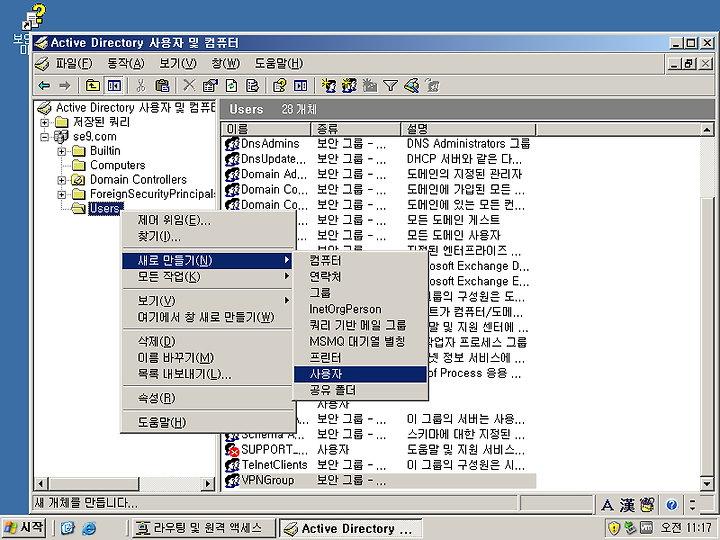The height and width of the screenshot is (540, 720).
Task: Choose 찾기(I)... from context menu
Action: 207,237
